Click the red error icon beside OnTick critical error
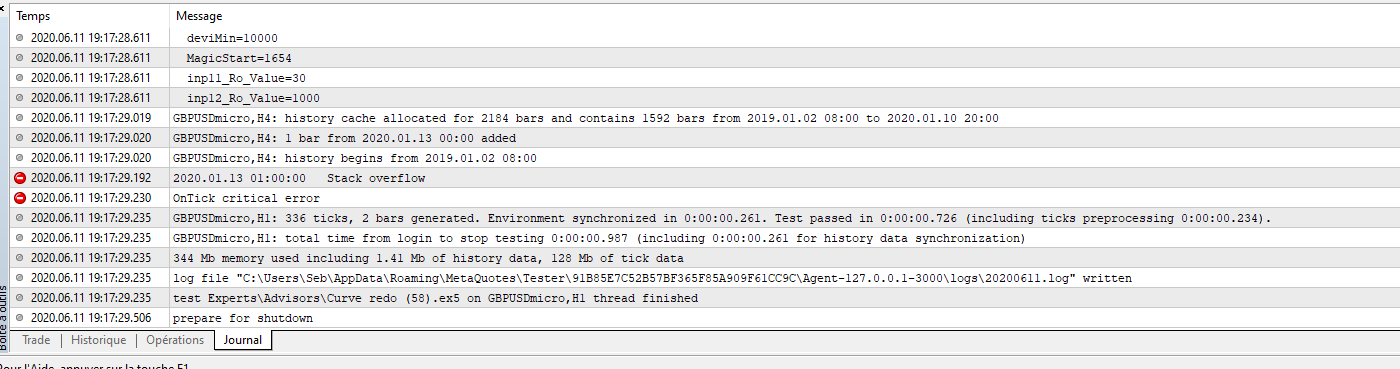The width and height of the screenshot is (1400, 369). (20, 198)
